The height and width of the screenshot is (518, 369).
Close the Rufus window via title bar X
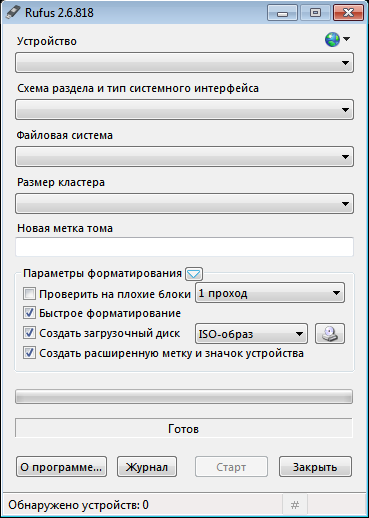pyautogui.click(x=348, y=13)
